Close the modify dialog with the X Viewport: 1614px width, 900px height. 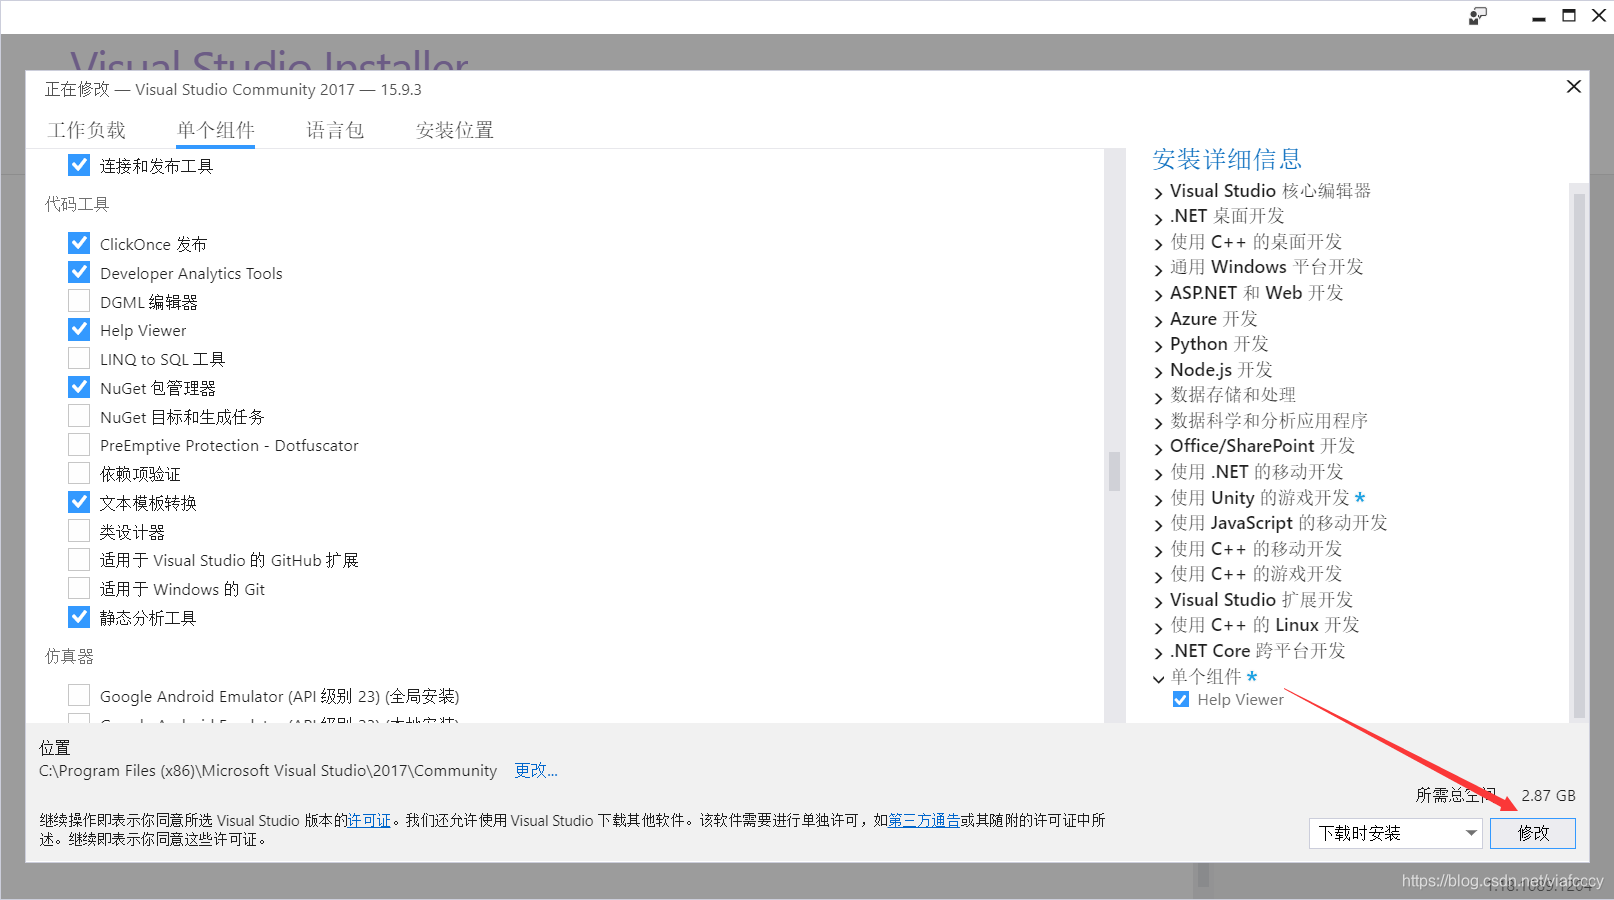(x=1573, y=87)
